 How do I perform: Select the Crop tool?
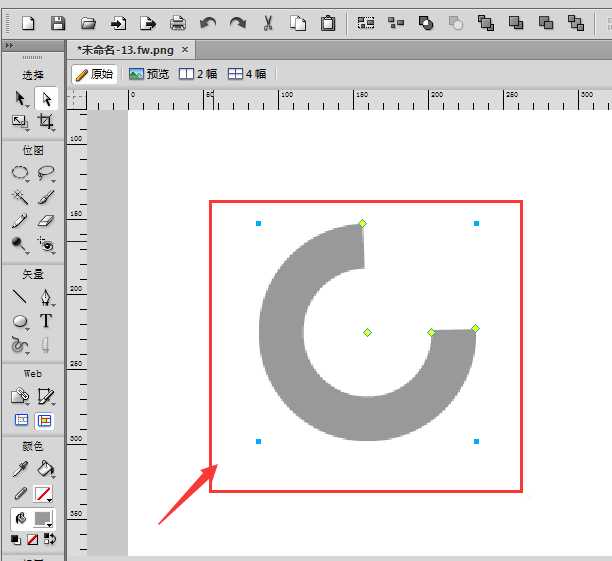click(46, 122)
